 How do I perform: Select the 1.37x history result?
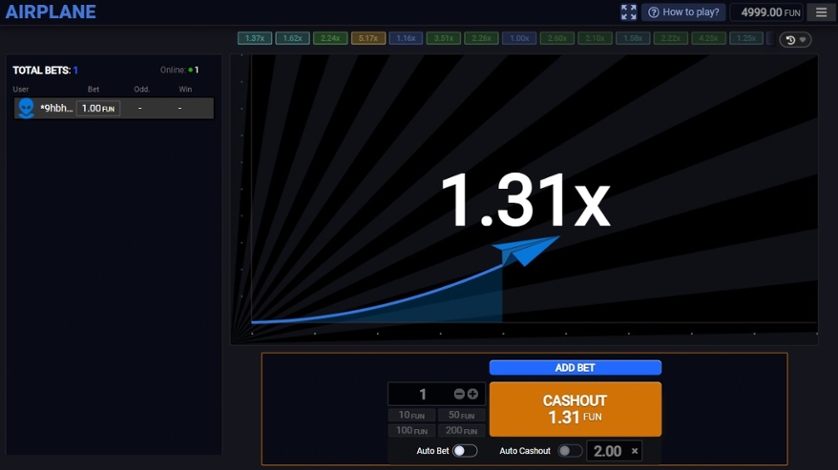(x=255, y=39)
